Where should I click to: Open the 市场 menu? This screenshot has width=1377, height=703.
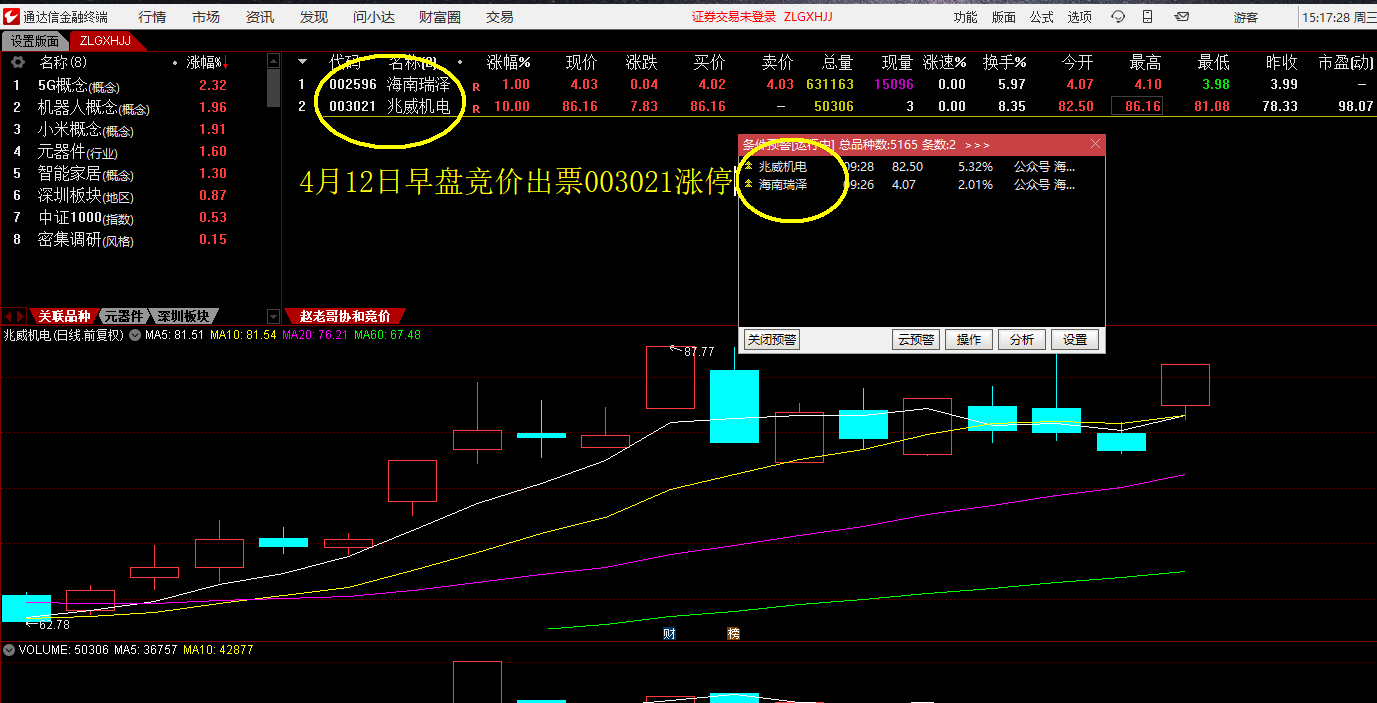click(x=206, y=17)
